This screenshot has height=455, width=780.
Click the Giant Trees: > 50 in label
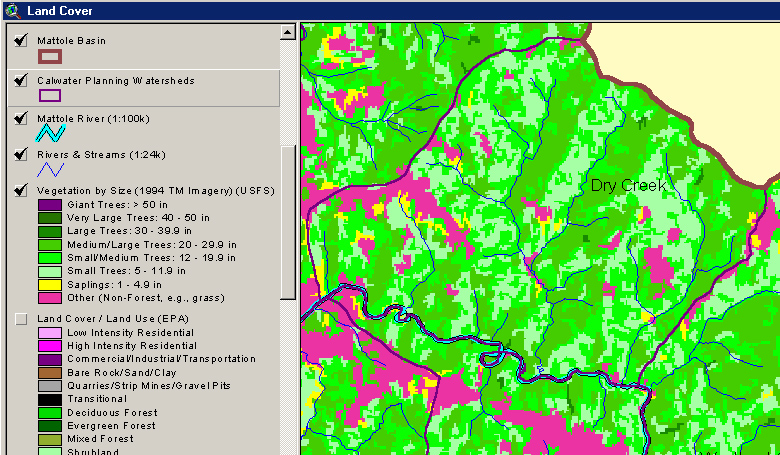pos(117,205)
